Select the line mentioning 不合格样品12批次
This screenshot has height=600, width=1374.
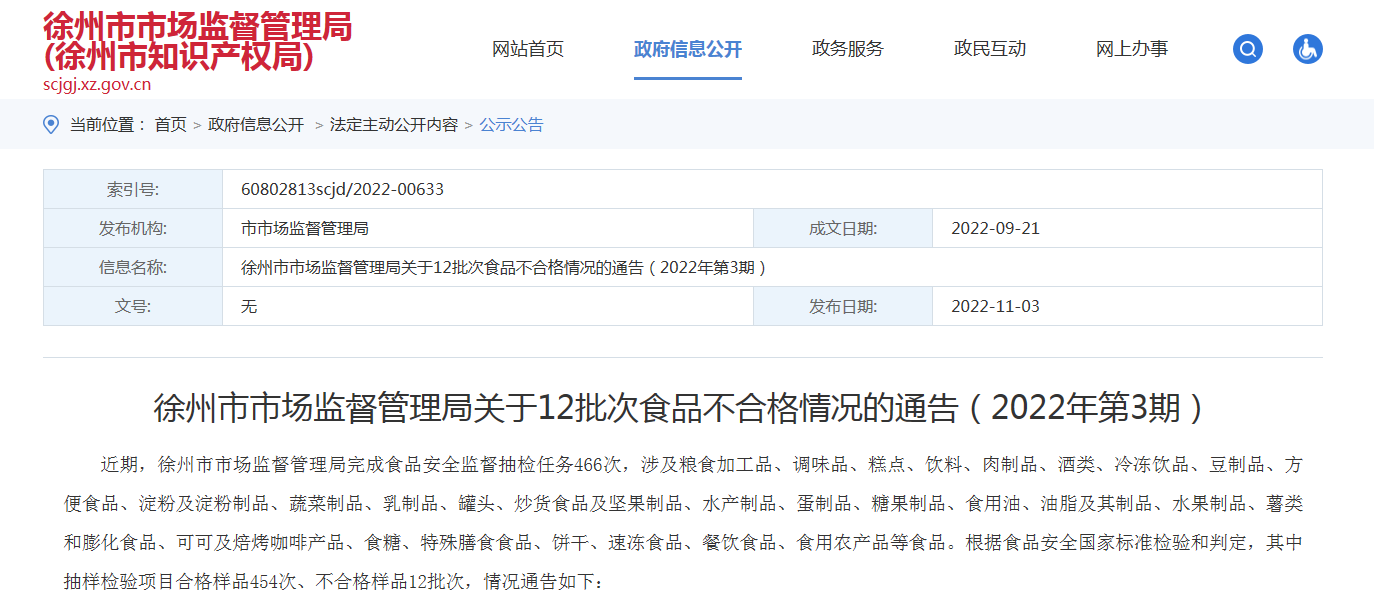(x=334, y=581)
